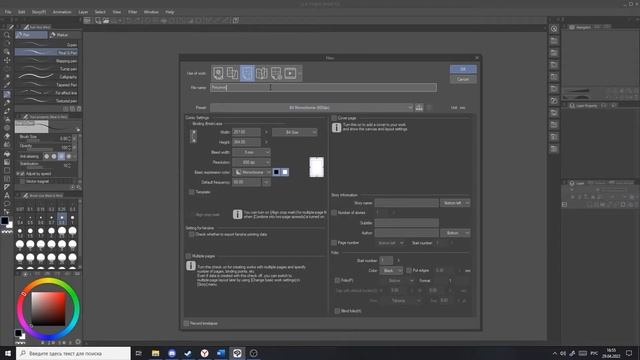
Task: Open the File menu
Action: coord(8,12)
